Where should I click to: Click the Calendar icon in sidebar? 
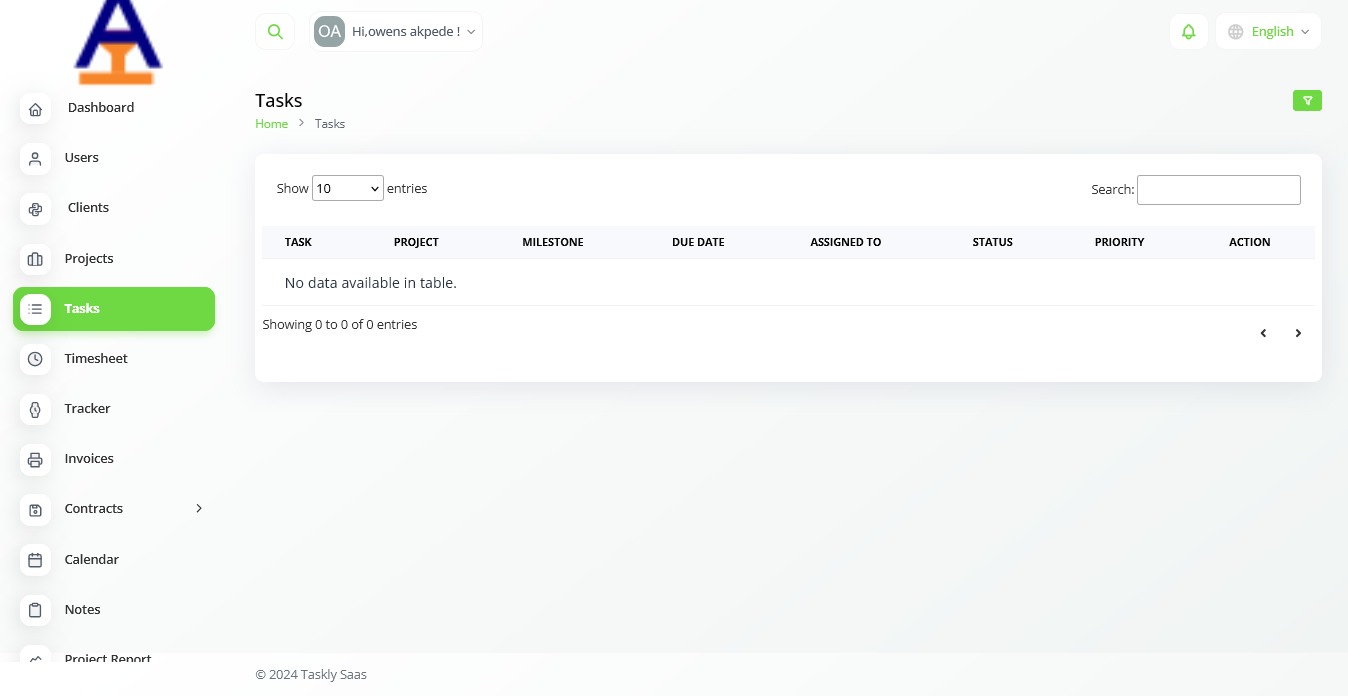pyautogui.click(x=35, y=560)
